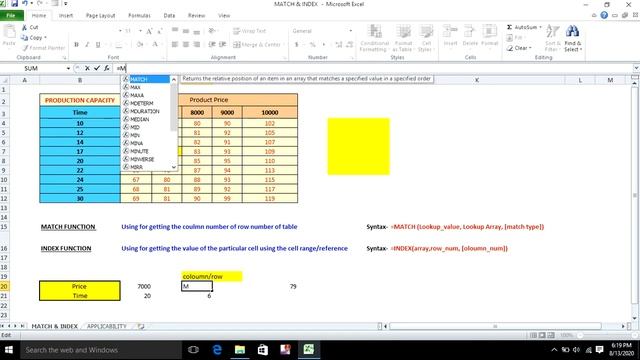Image resolution: width=640 pixels, height=360 pixels.
Task: Open the Review ribbon tab
Action: [x=196, y=16]
